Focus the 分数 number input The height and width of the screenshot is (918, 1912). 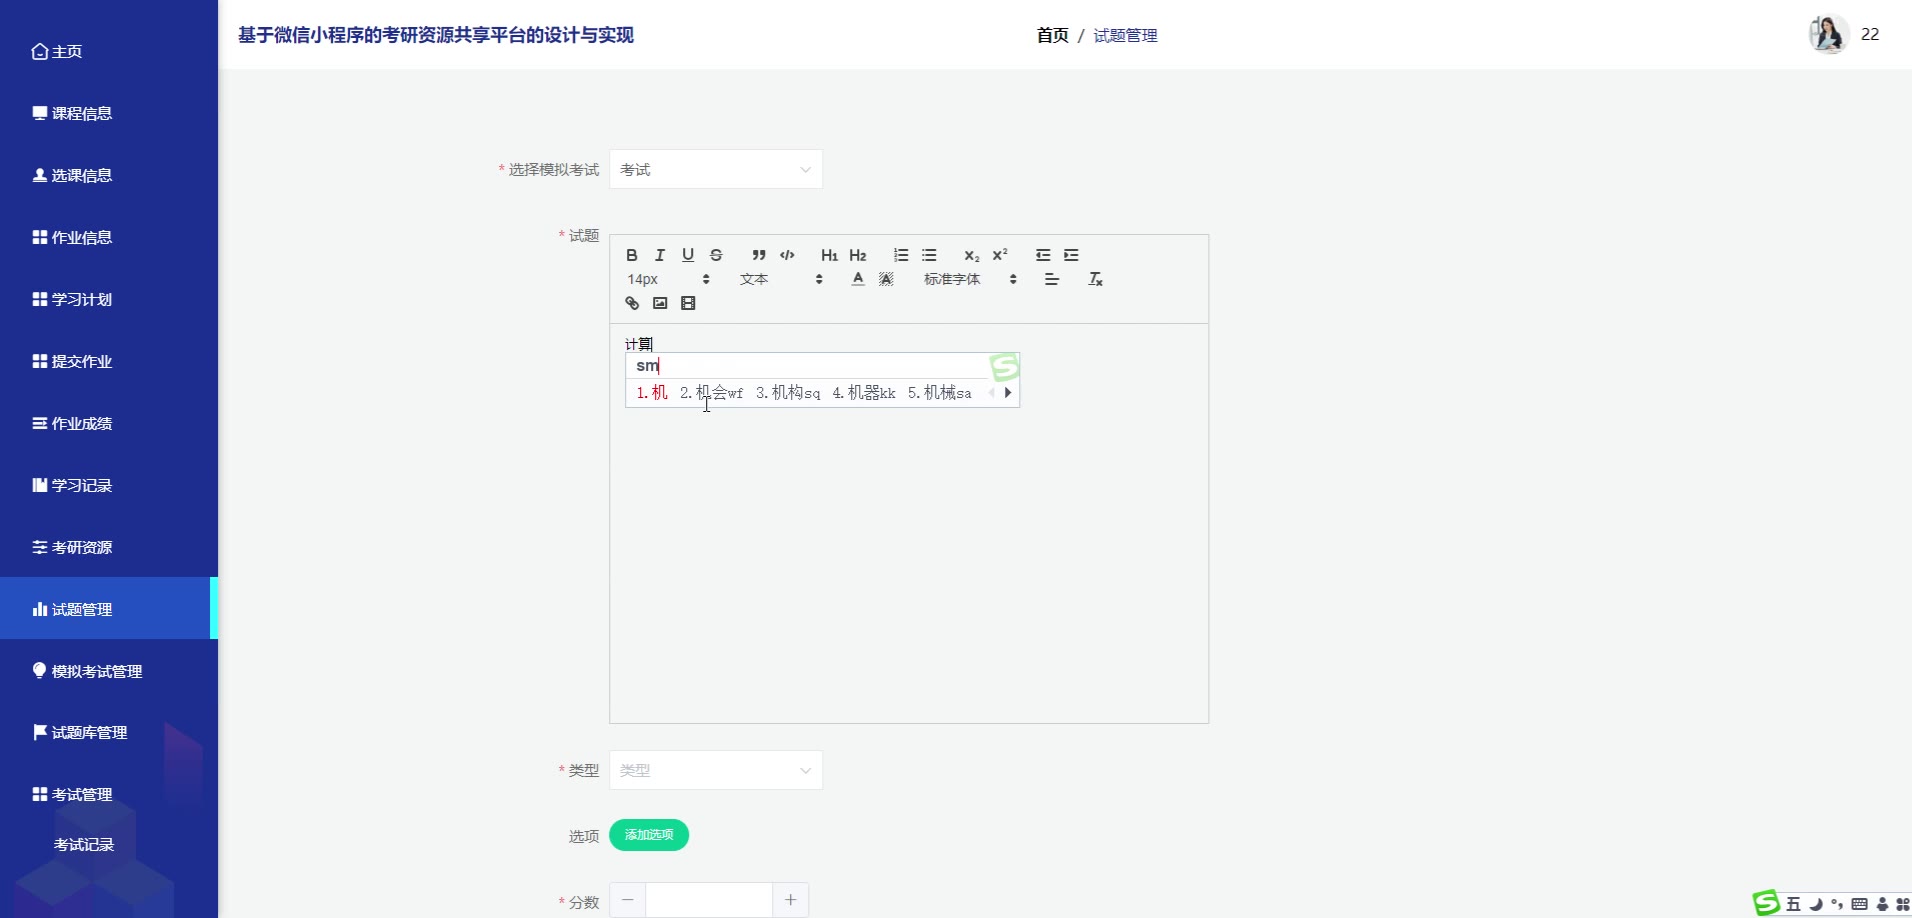click(x=709, y=900)
